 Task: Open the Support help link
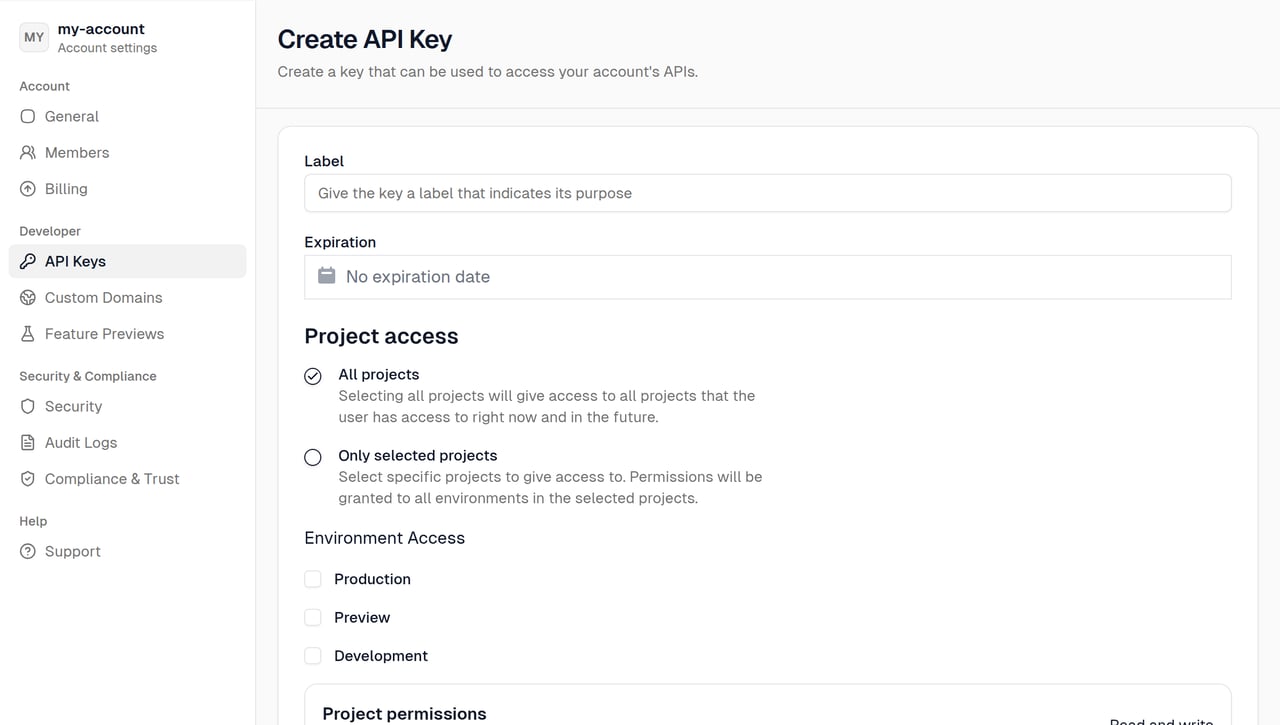pos(127,551)
